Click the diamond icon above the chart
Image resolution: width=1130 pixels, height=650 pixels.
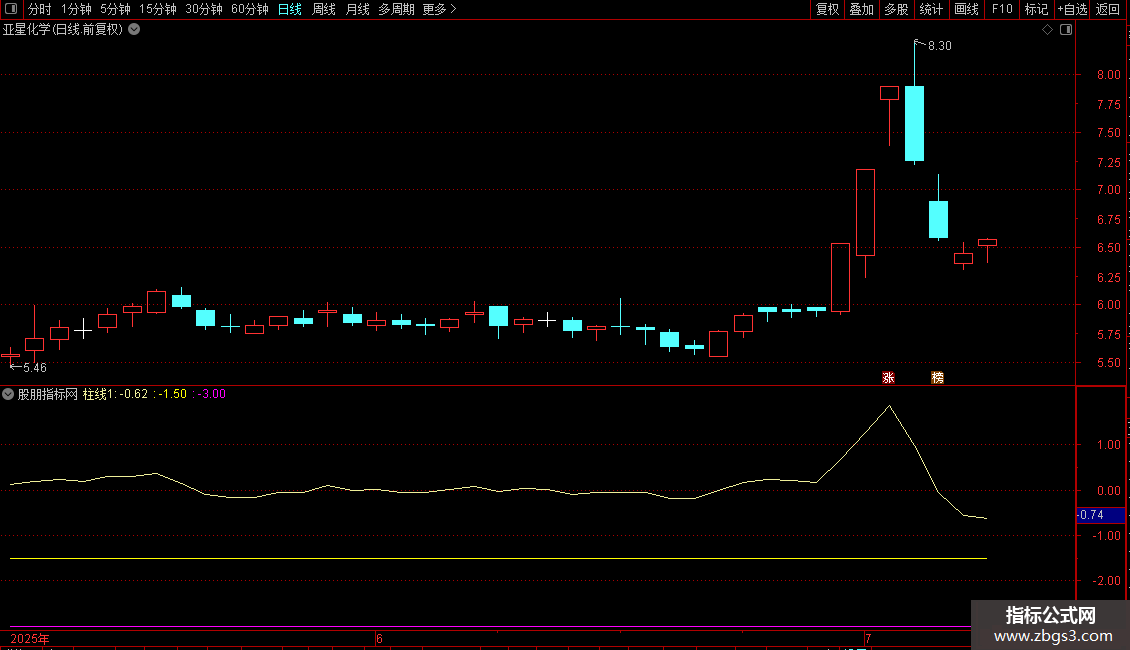point(1048,30)
